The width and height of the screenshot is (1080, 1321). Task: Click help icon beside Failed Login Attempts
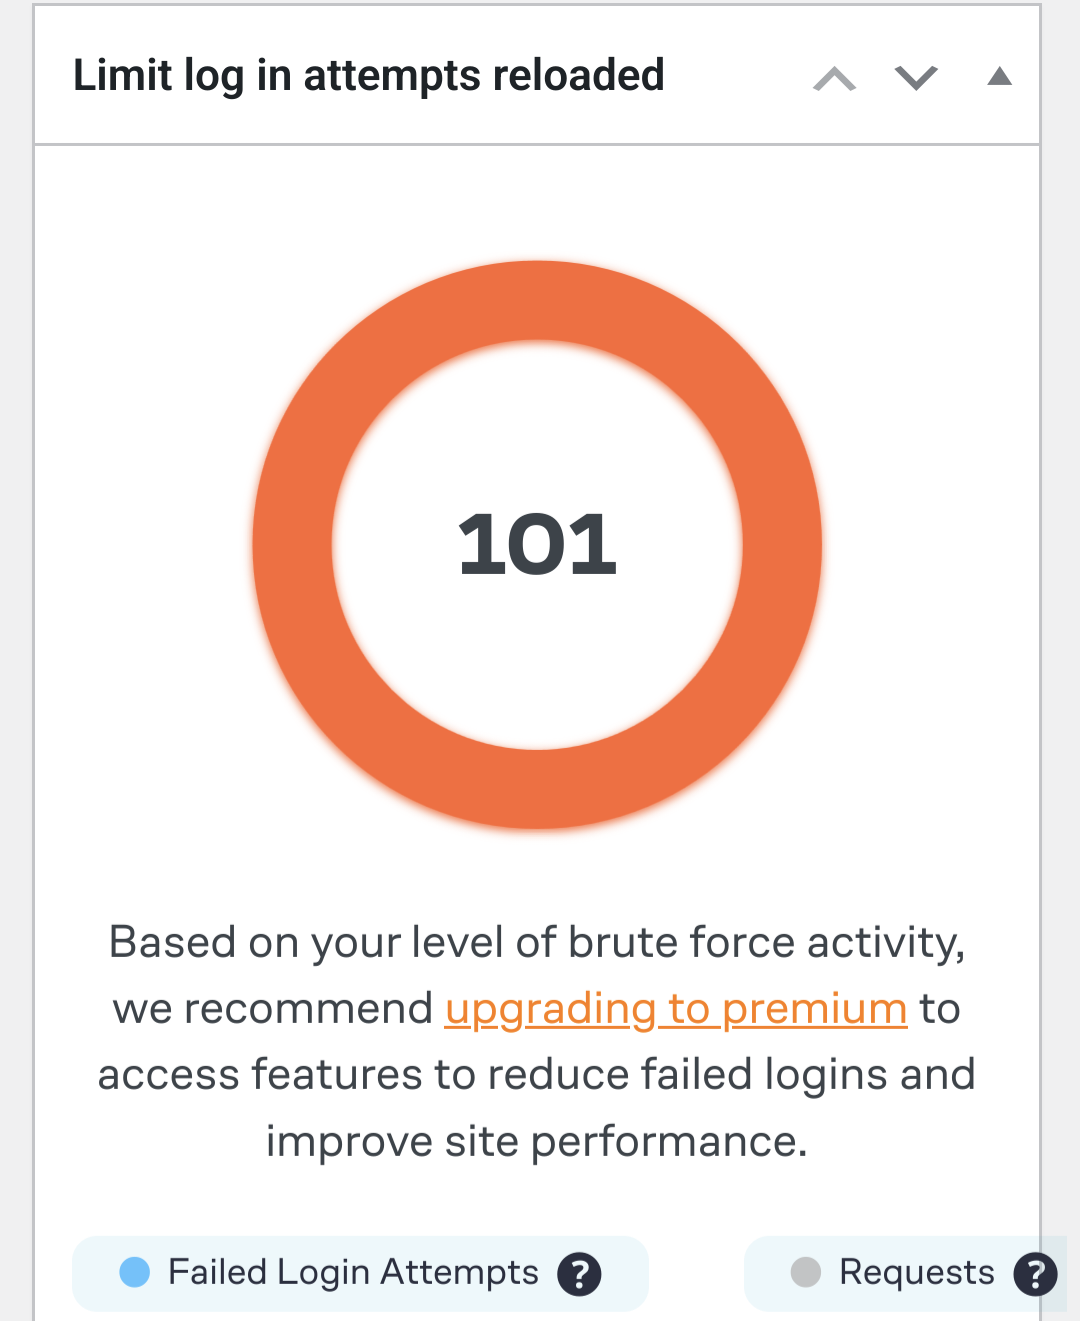click(x=580, y=1274)
